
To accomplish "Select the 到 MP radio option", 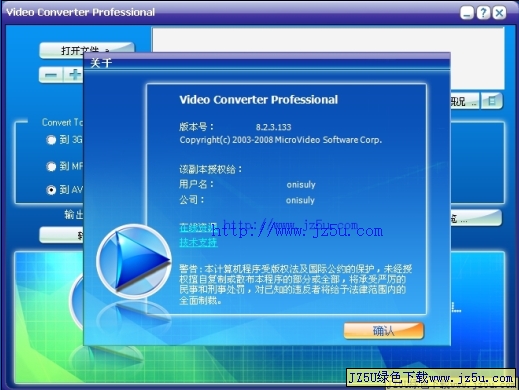I will coord(51,166).
